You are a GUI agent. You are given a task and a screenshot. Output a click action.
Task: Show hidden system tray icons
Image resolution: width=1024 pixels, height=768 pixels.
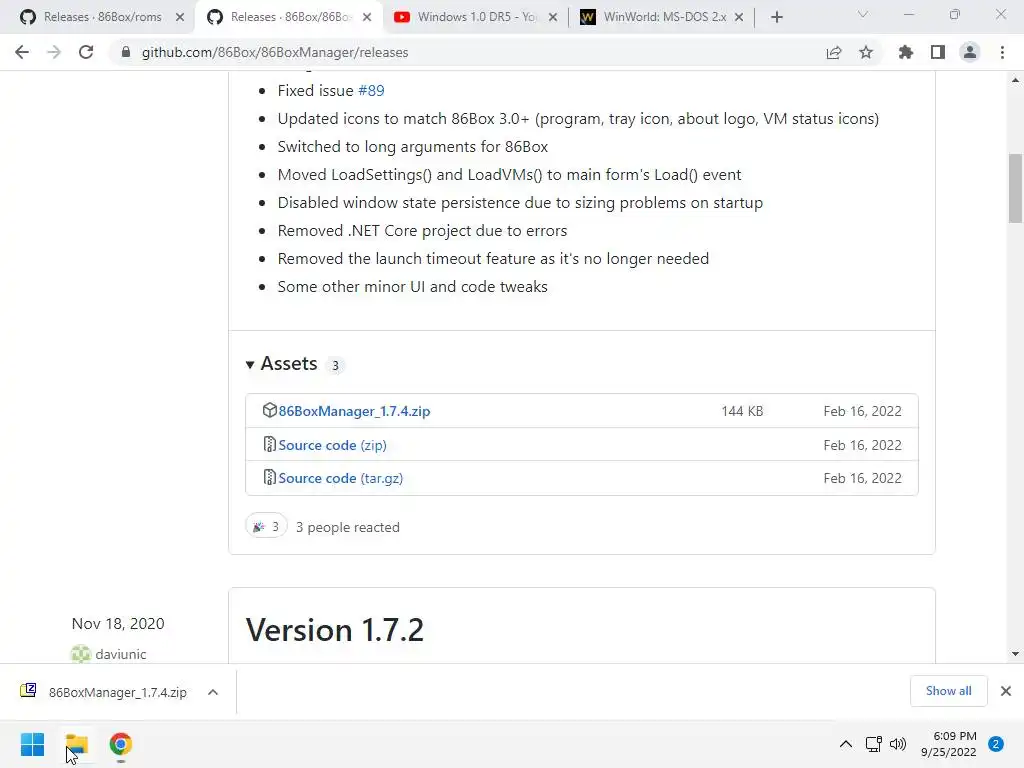[x=846, y=744]
